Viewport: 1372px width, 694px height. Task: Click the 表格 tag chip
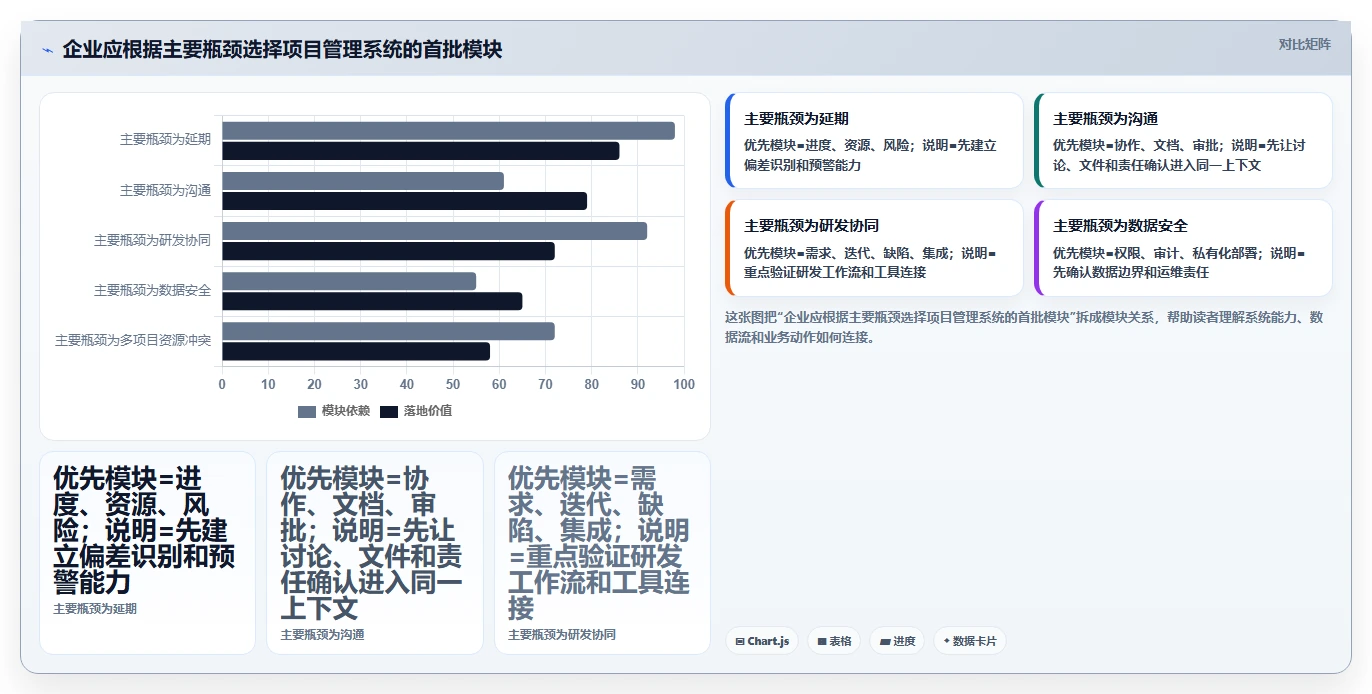(834, 641)
